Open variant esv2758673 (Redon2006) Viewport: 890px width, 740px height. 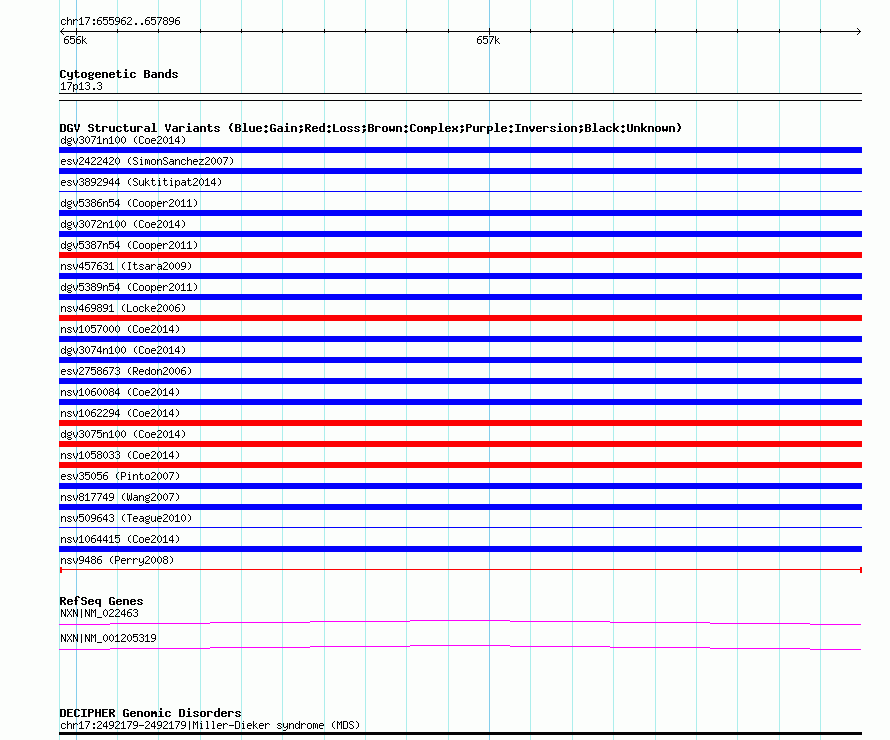coord(126,371)
